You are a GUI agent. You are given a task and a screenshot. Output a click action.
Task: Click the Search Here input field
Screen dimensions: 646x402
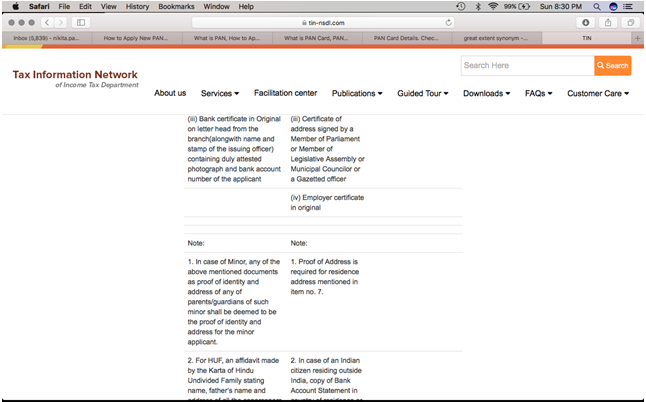coord(527,65)
